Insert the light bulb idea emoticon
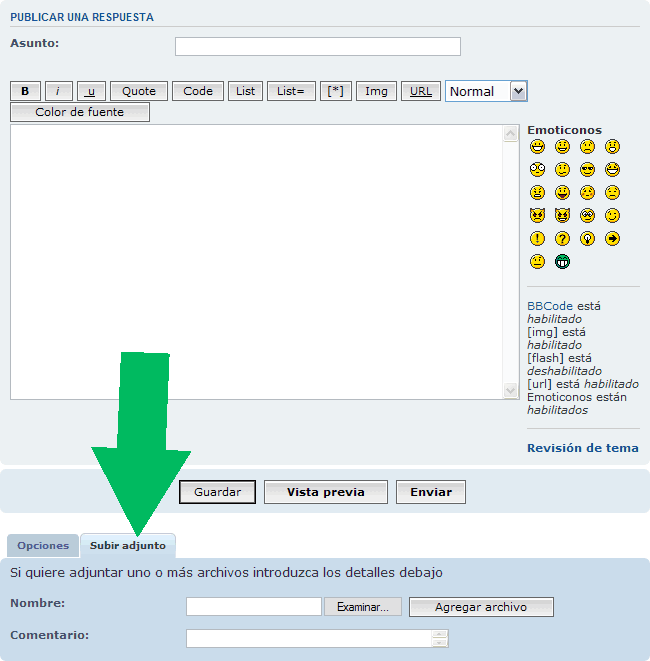Image resolution: width=650 pixels, height=661 pixels. click(587, 239)
